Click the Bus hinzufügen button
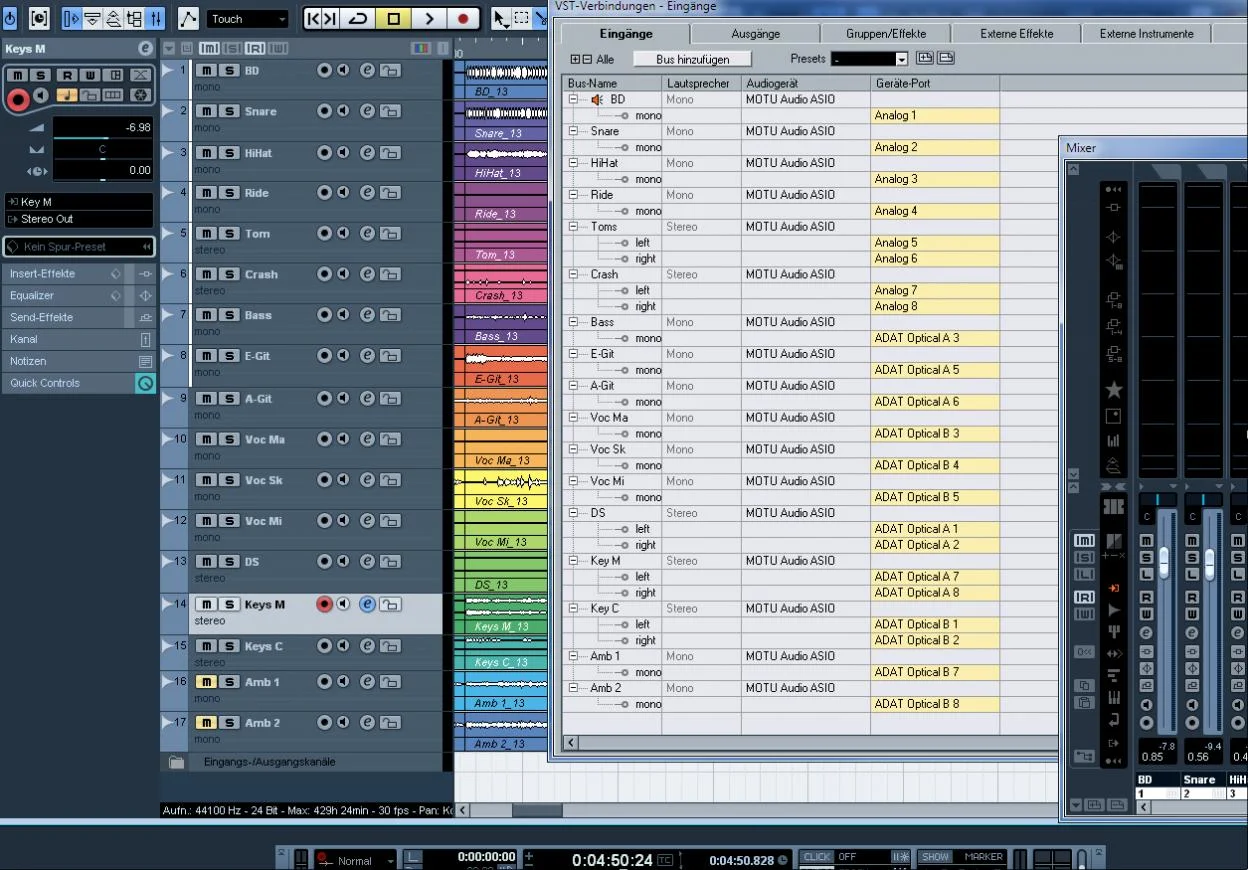Screen dimensions: 1248x870 click(692, 60)
